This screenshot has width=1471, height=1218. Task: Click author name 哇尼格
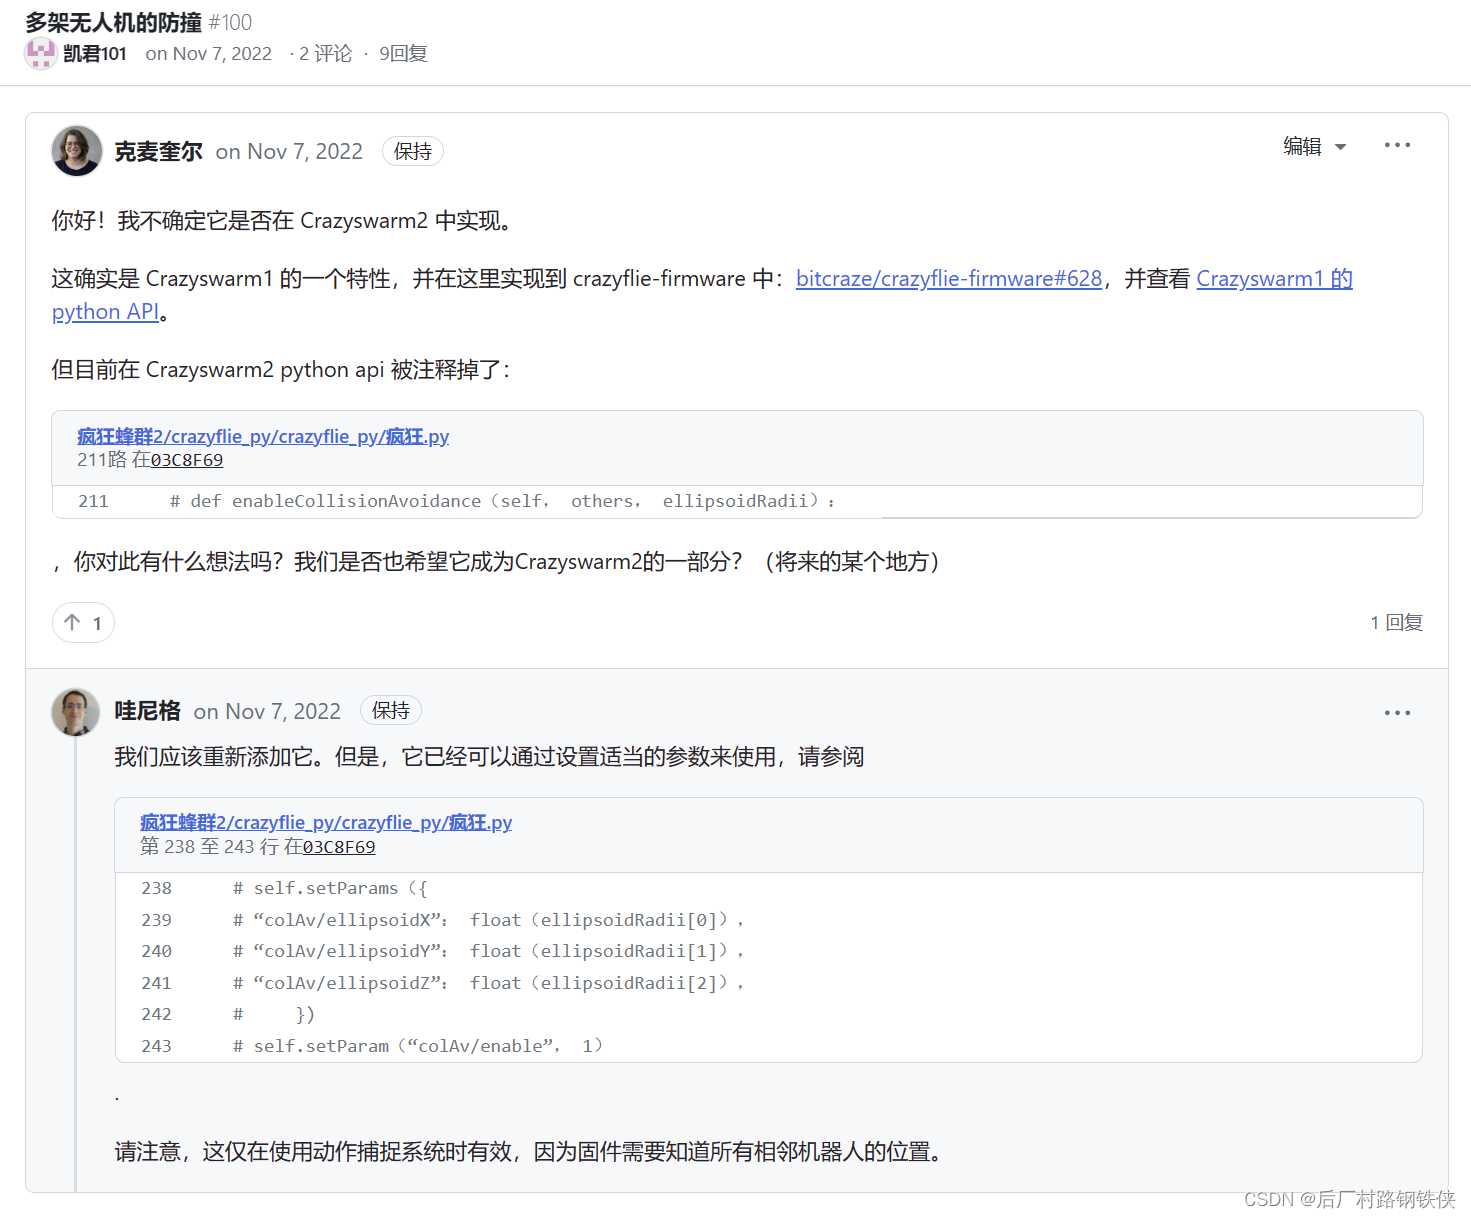coord(147,711)
